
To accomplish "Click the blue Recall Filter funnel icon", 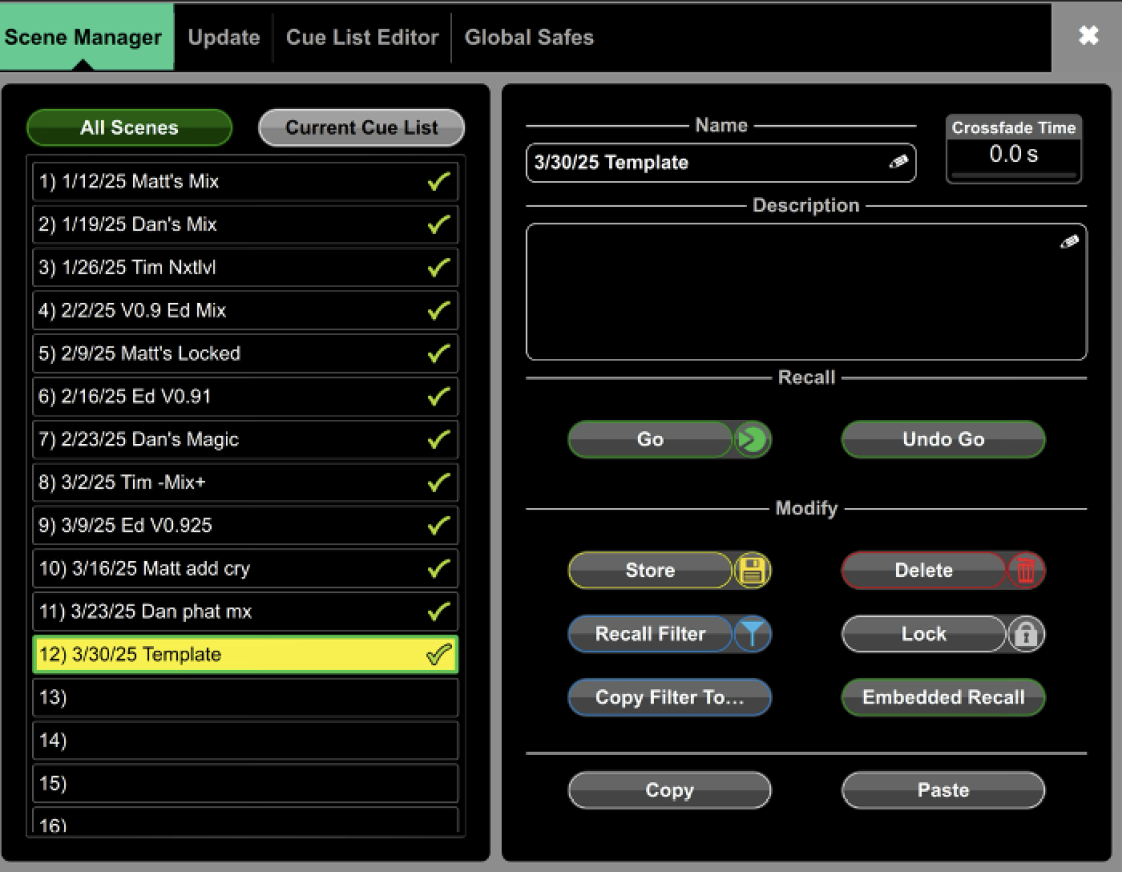I will 752,634.
